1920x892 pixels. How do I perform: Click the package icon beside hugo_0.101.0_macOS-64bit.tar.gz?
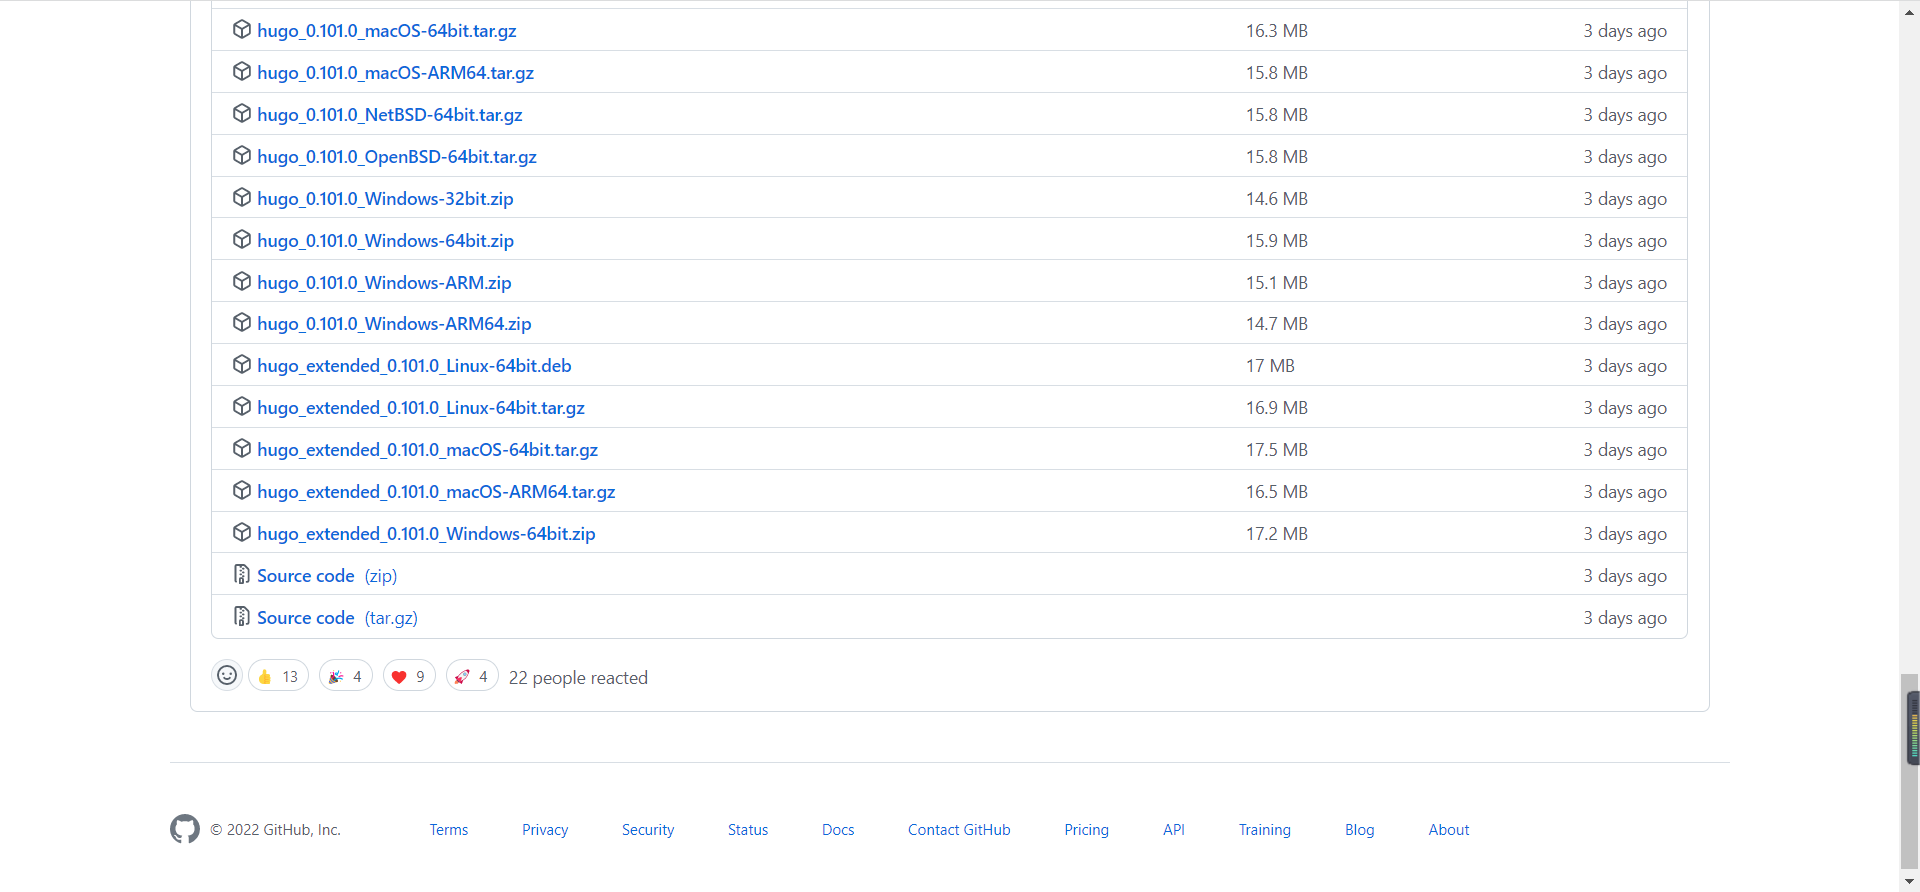[241, 30]
